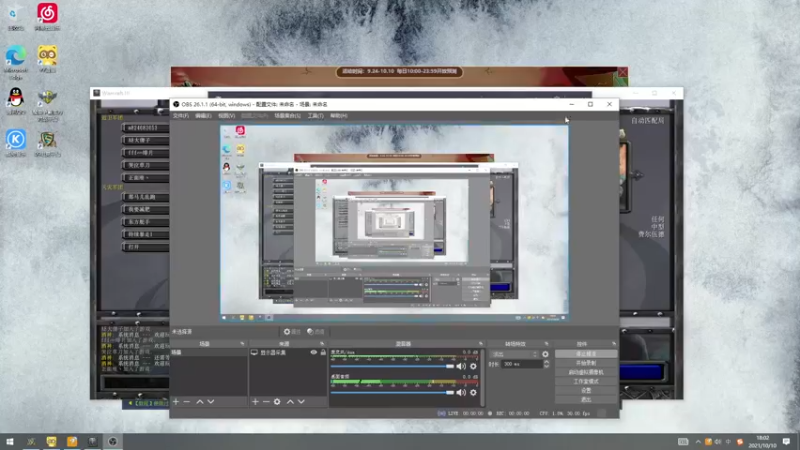The height and width of the screenshot is (450, 800).
Task: Add a new scene with plus icon
Action: [x=176, y=402]
